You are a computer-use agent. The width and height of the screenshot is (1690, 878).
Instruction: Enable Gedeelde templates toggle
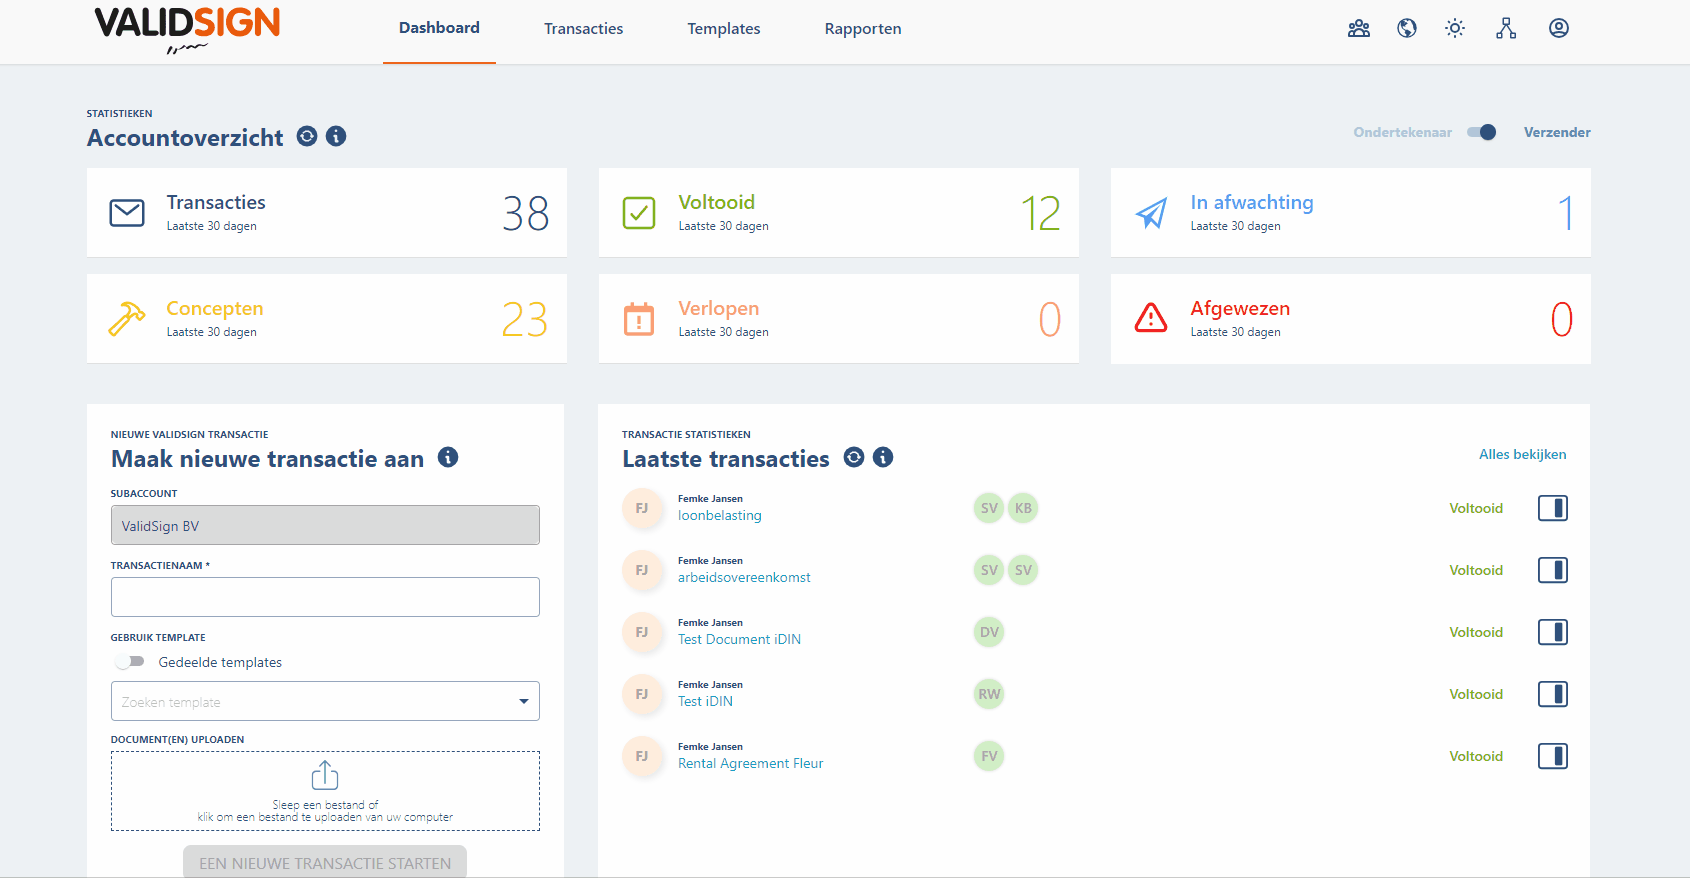click(130, 662)
